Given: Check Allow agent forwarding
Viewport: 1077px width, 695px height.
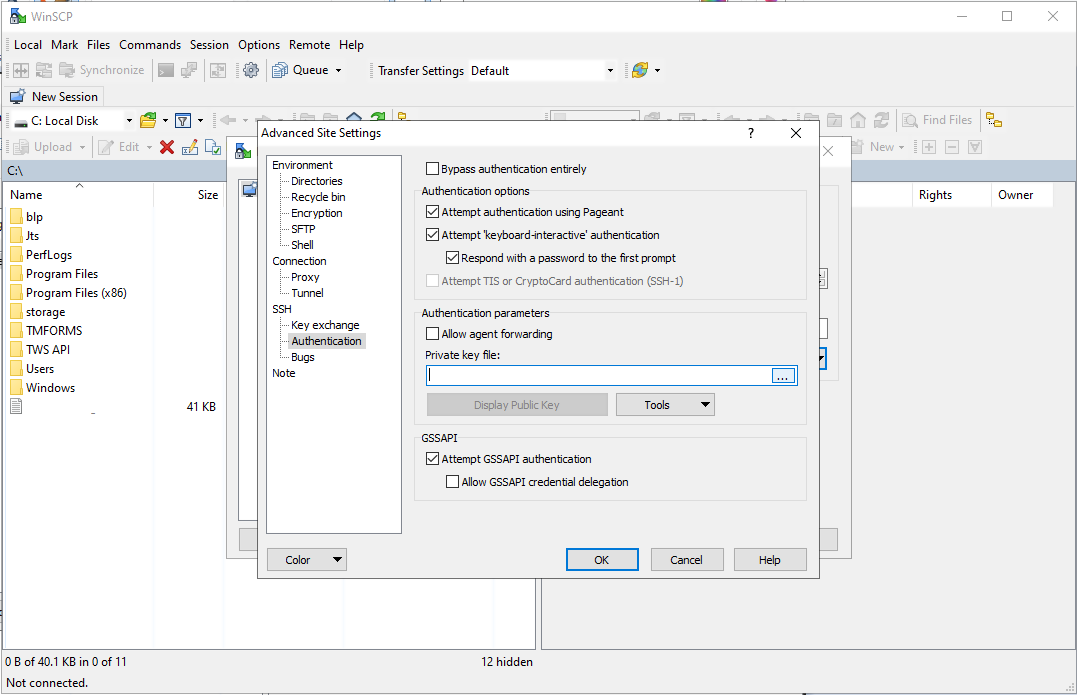Looking at the screenshot, I should coord(432,334).
